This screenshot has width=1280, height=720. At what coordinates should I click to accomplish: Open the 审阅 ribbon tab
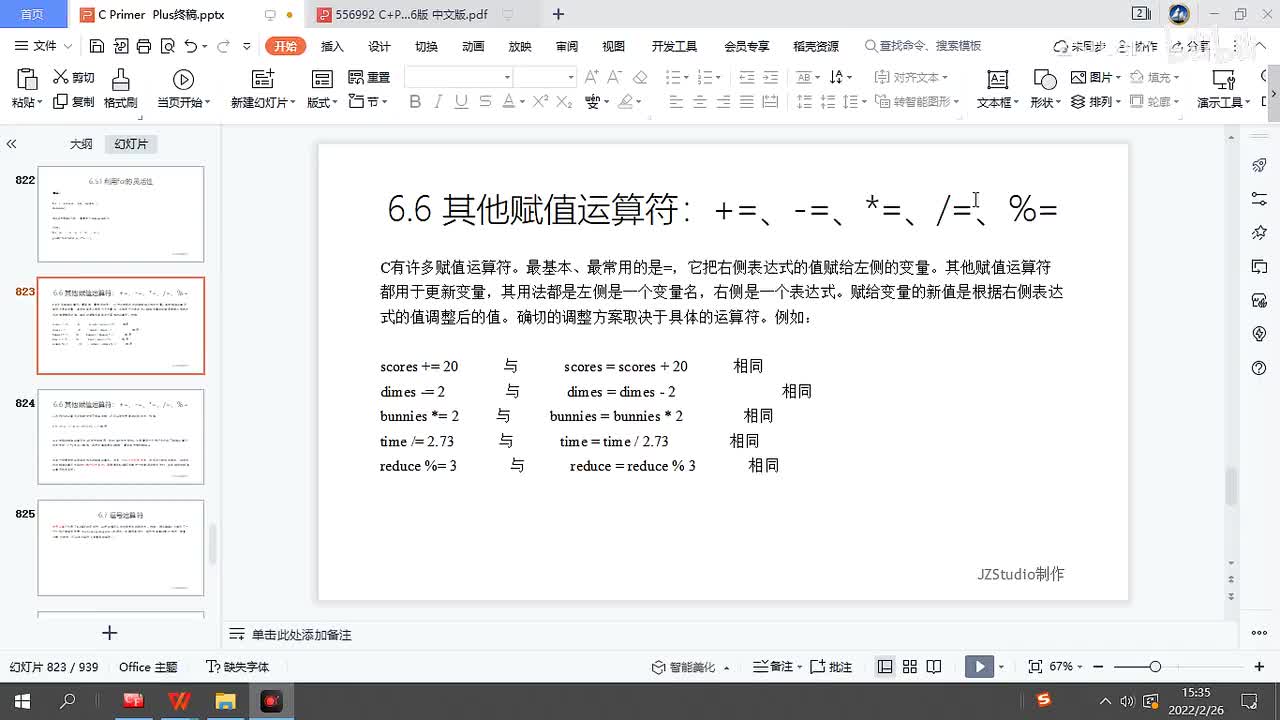click(x=567, y=46)
